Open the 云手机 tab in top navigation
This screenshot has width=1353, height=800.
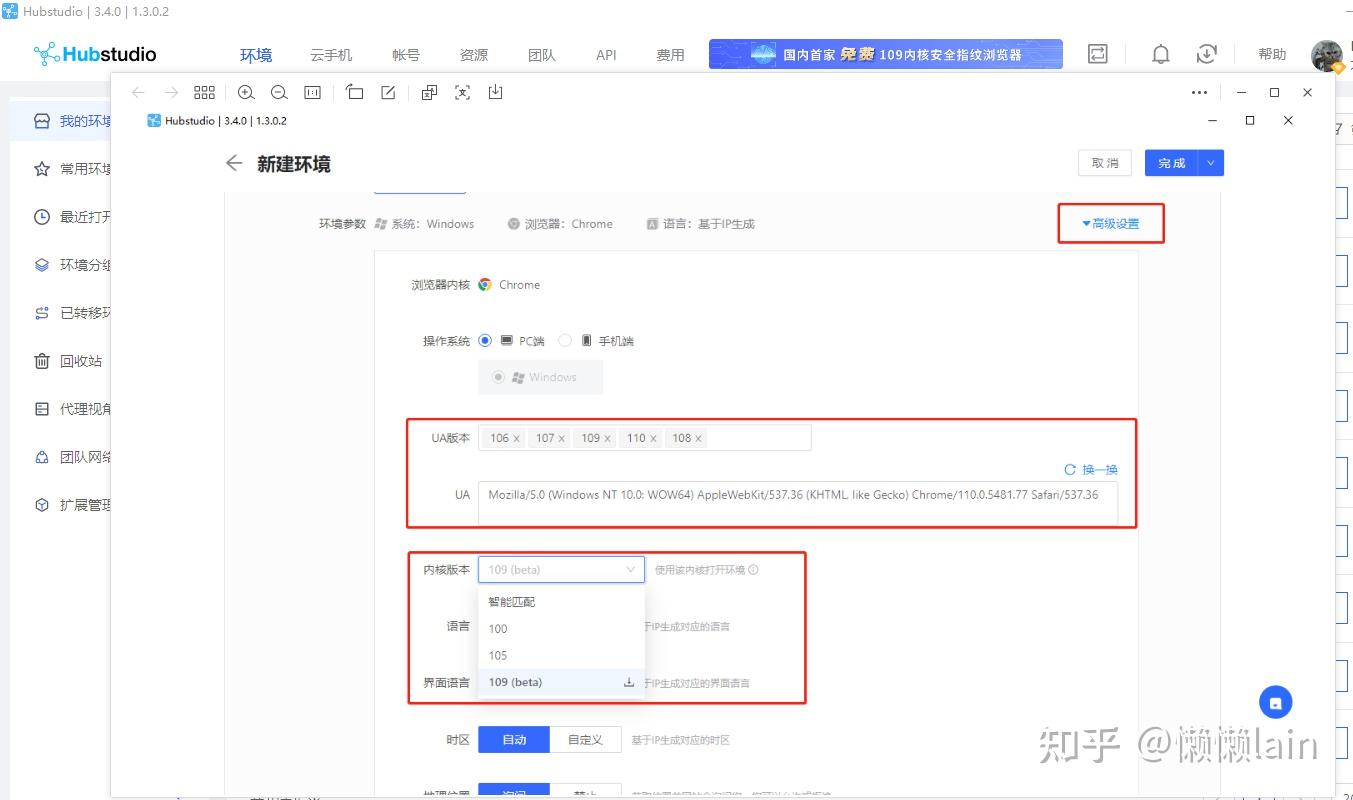pyautogui.click(x=331, y=55)
